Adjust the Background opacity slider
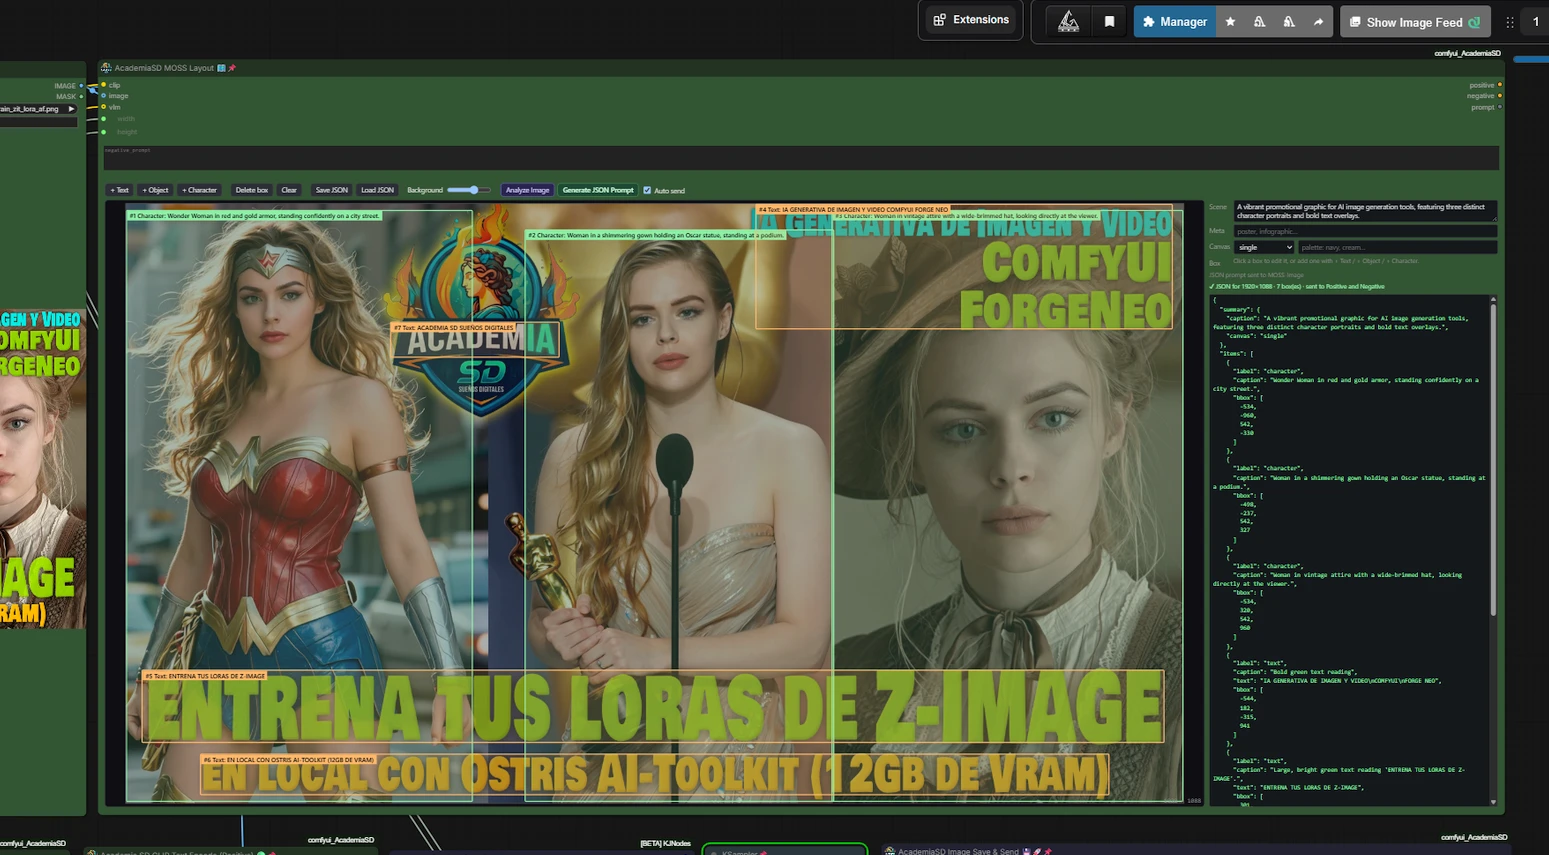 (468, 190)
